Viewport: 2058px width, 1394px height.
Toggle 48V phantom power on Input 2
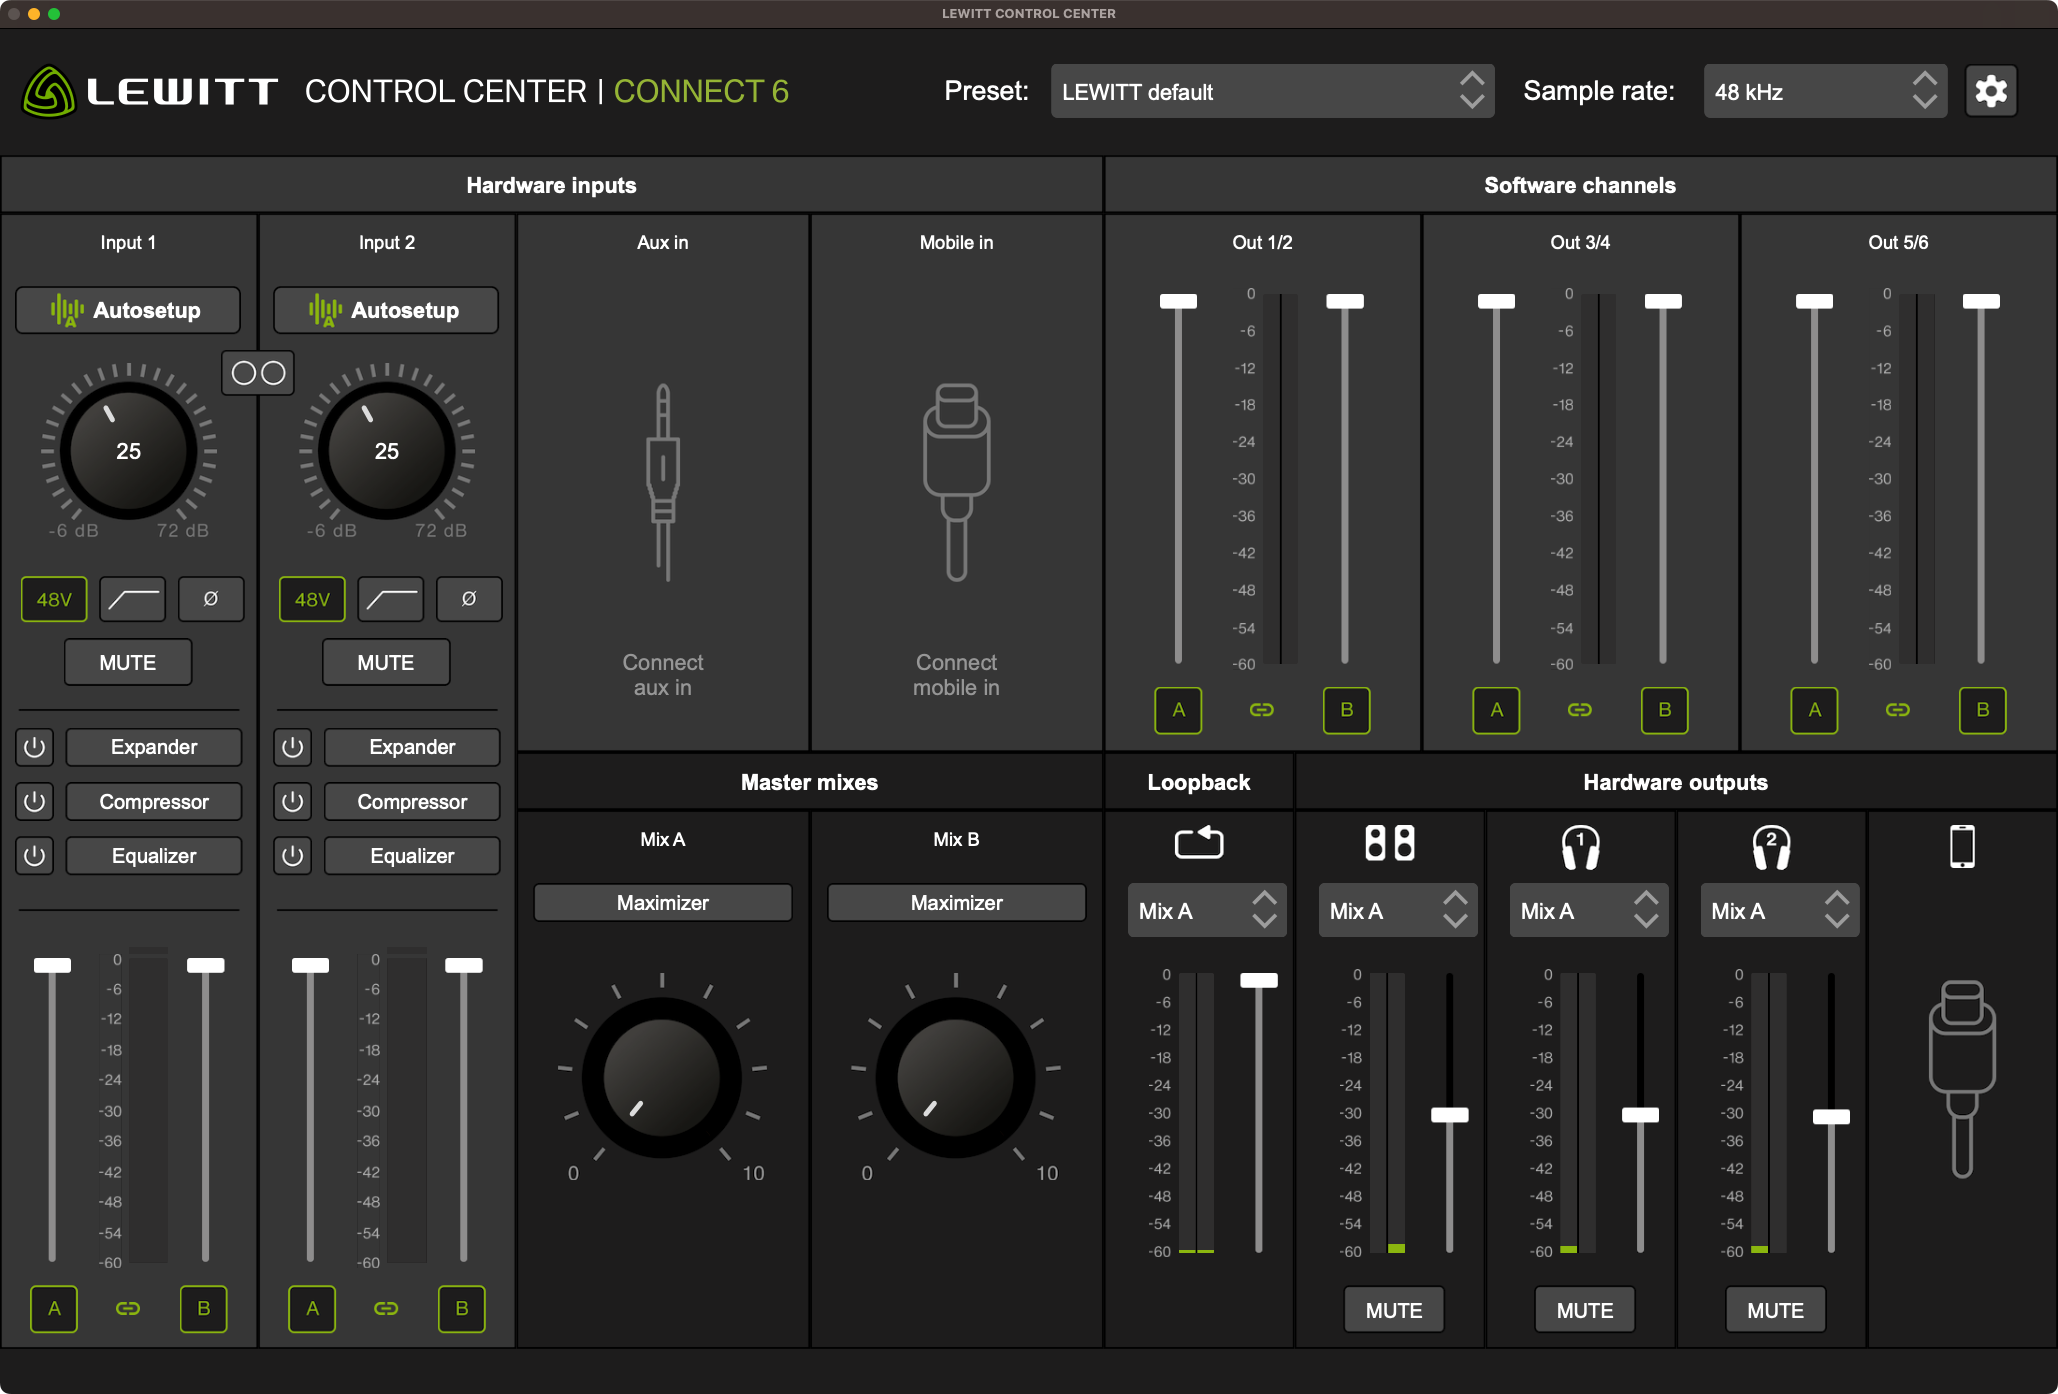click(x=312, y=599)
